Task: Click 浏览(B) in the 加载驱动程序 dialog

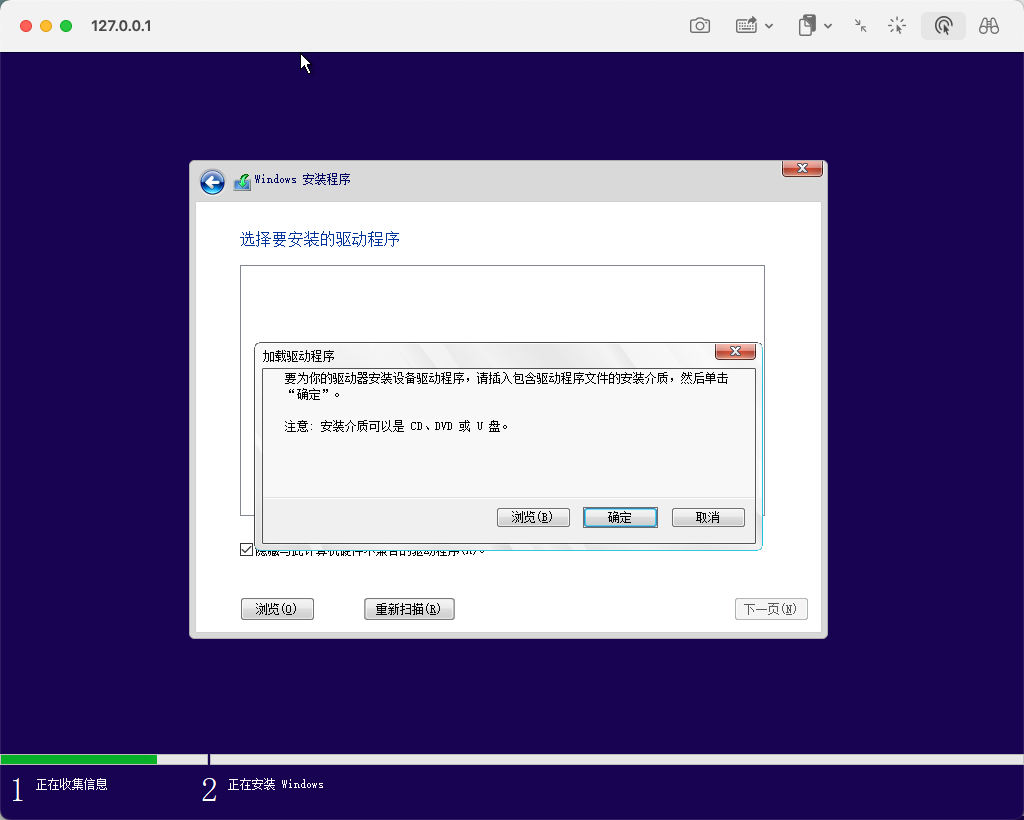Action: tap(533, 517)
